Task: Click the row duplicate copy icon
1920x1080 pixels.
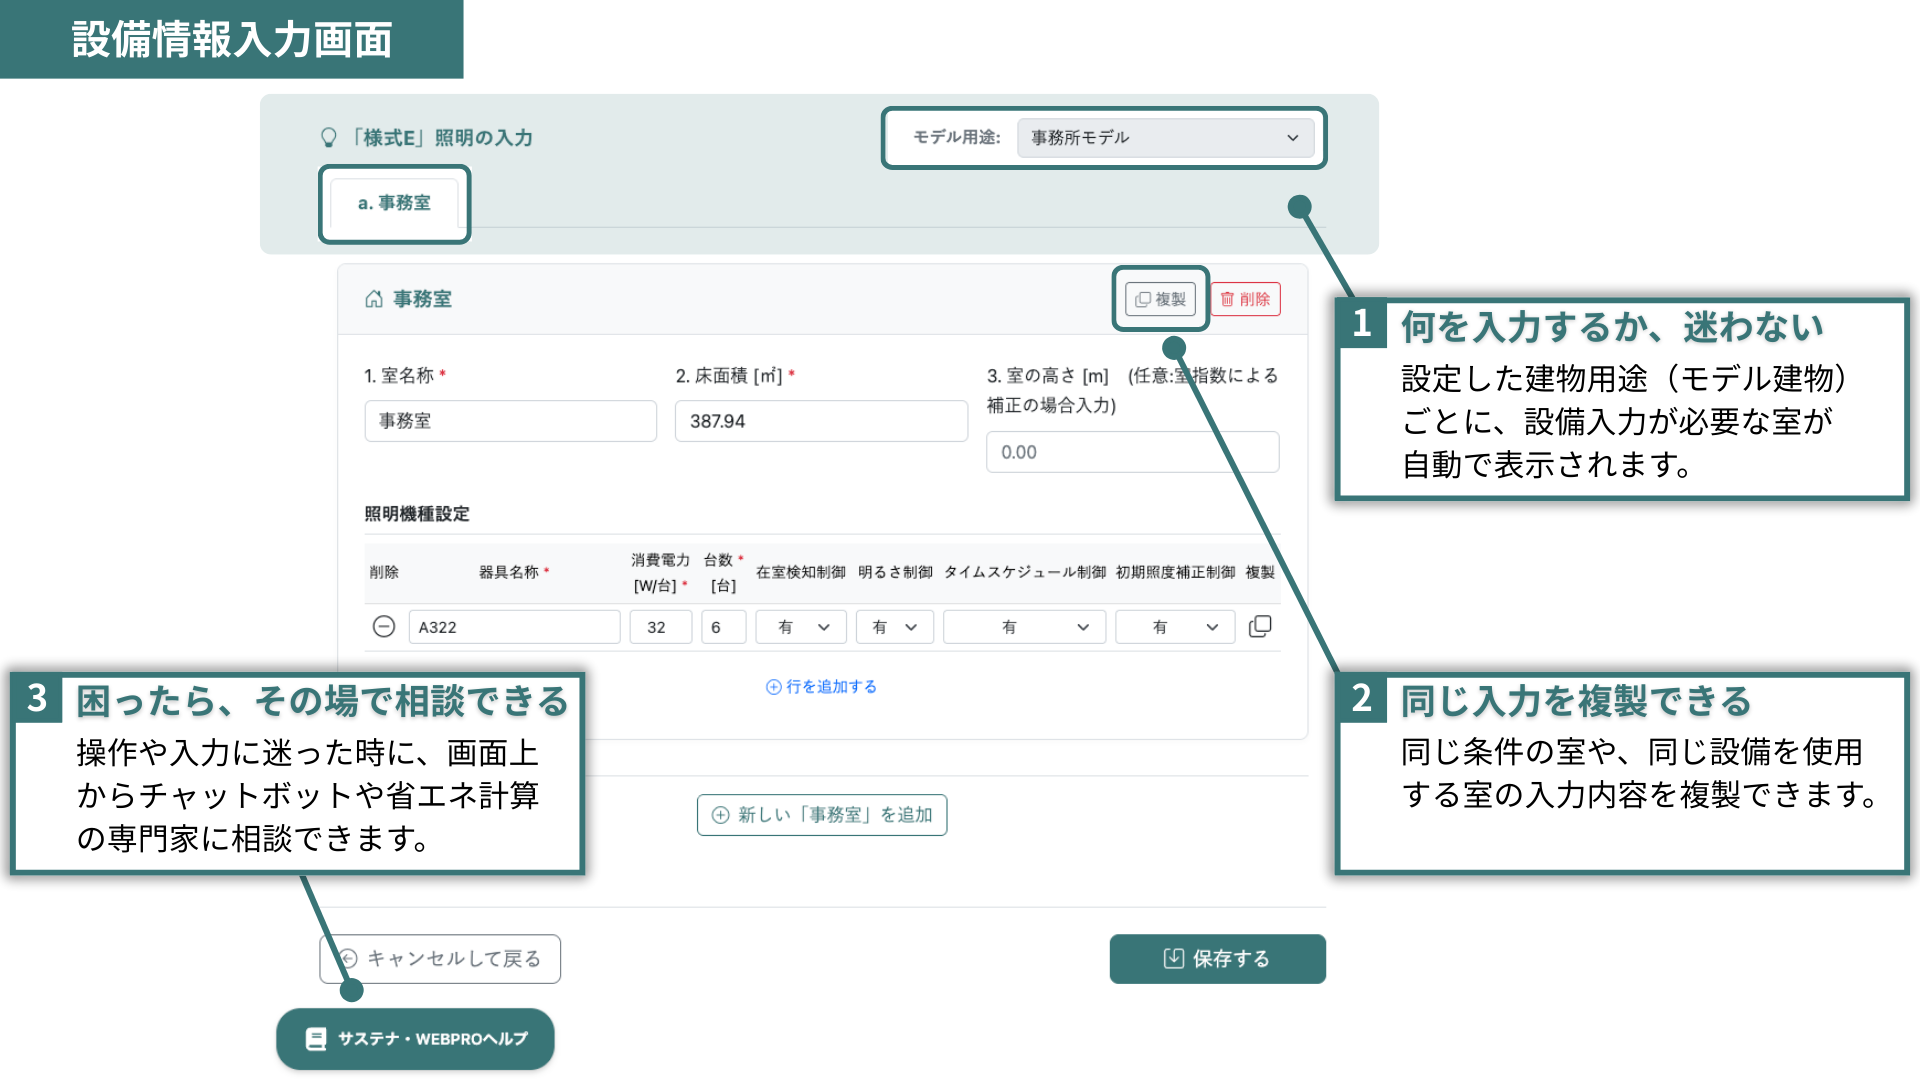Action: 1260,627
